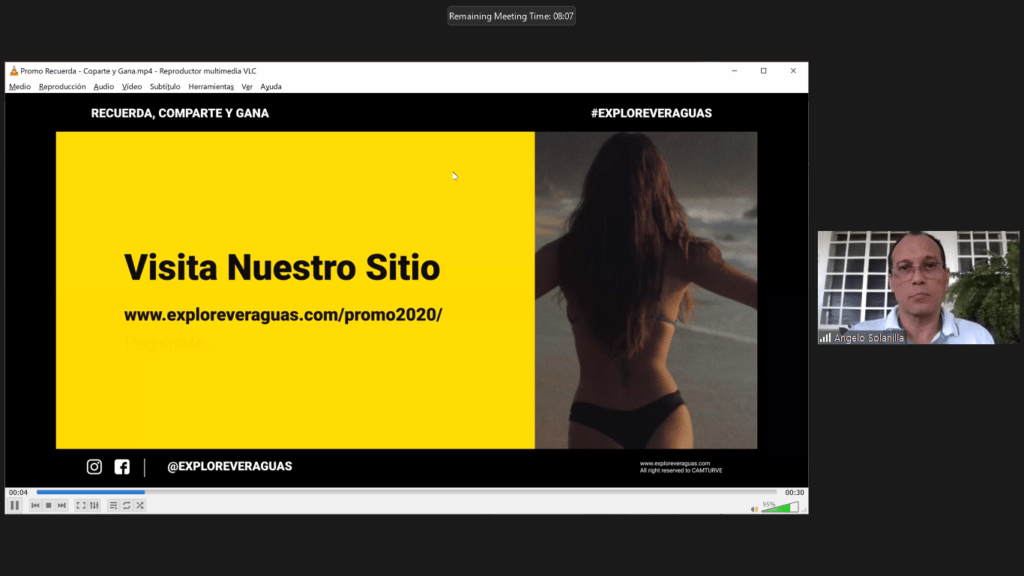Open the Subtítulo menu
The image size is (1024, 576).
(x=165, y=86)
